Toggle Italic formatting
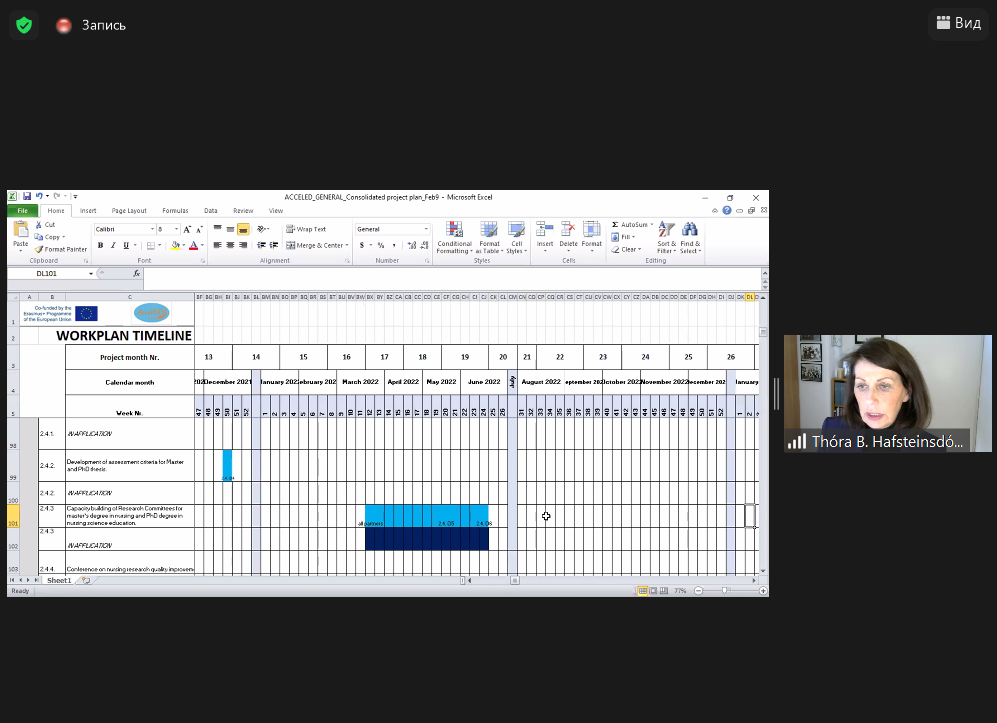 pos(113,245)
